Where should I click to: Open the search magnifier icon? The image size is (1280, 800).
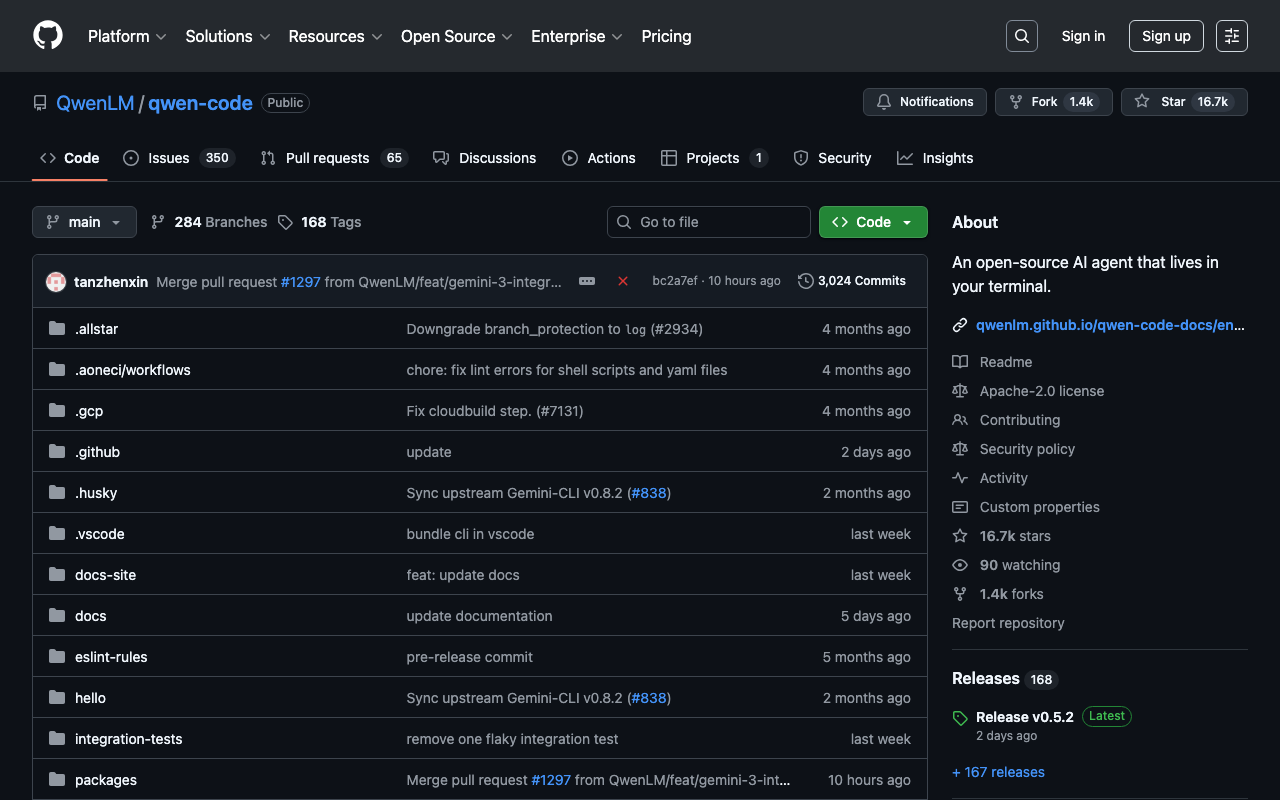(1021, 36)
